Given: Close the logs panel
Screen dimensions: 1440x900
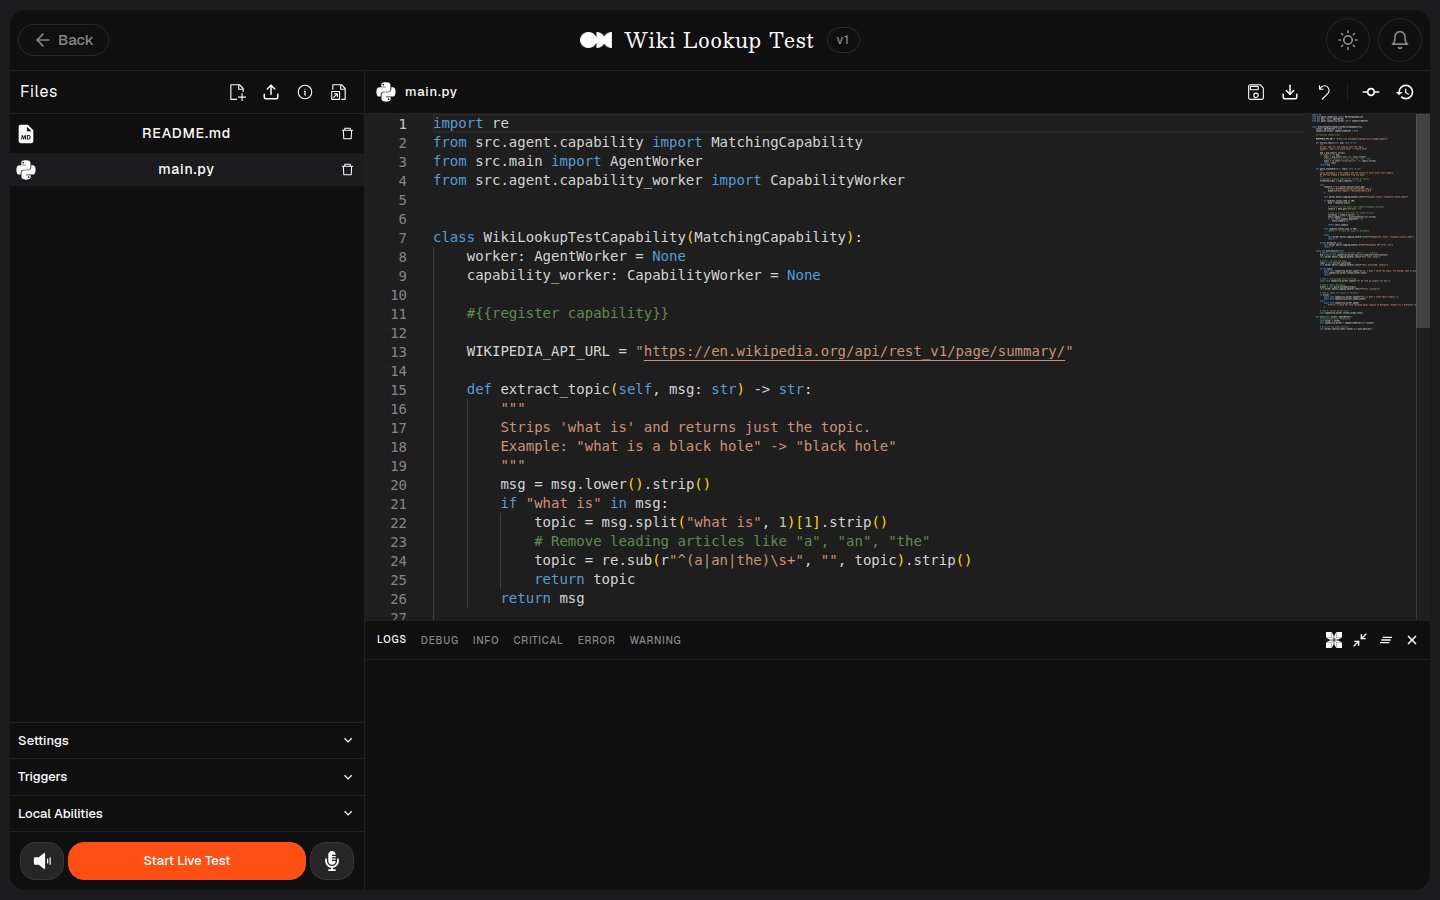Looking at the screenshot, I should point(1412,640).
